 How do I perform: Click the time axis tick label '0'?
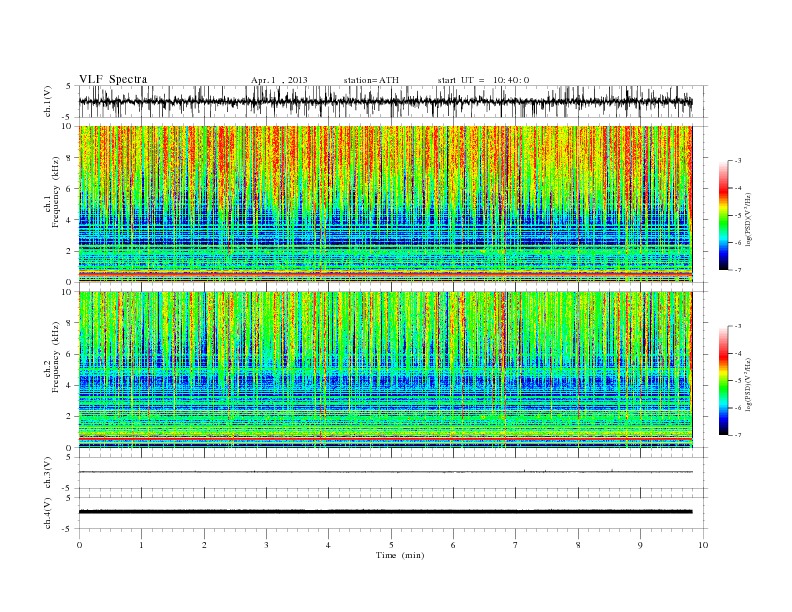coord(79,545)
